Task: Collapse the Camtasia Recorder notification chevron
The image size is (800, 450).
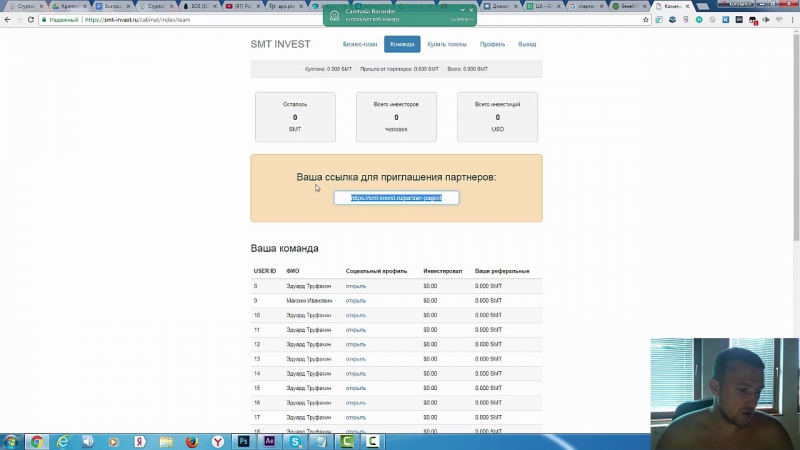Action: click(x=462, y=10)
